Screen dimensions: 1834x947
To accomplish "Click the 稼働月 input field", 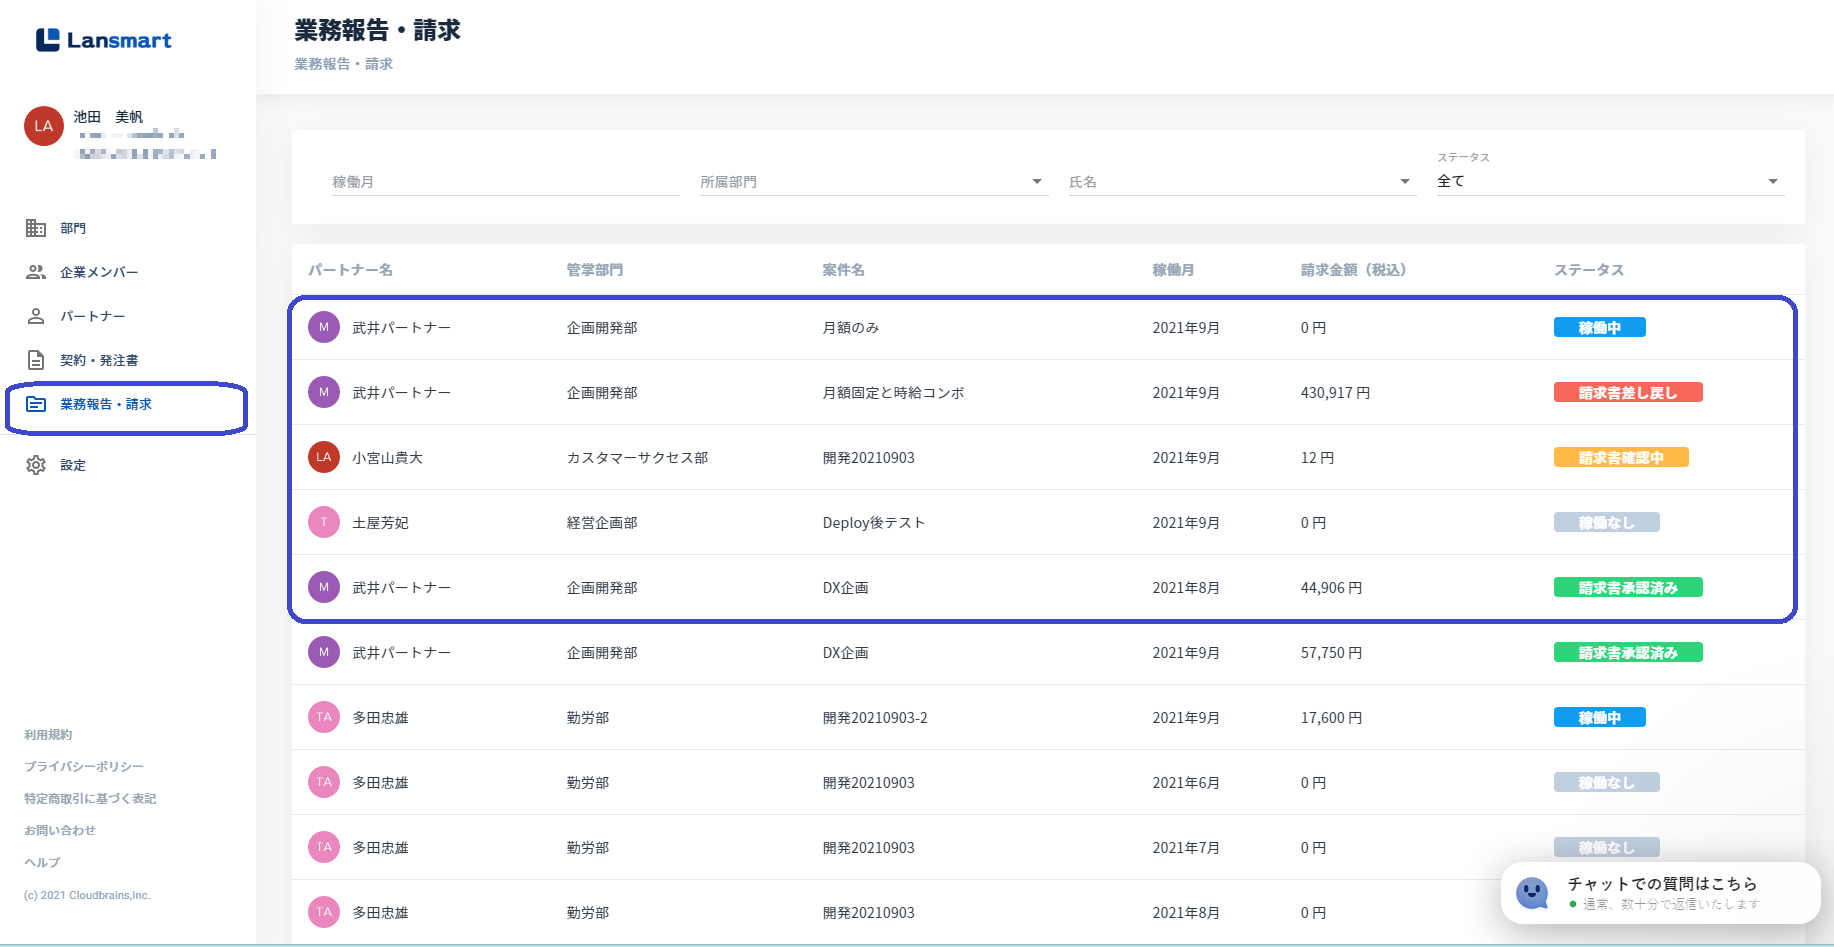I will pyautogui.click(x=505, y=182).
